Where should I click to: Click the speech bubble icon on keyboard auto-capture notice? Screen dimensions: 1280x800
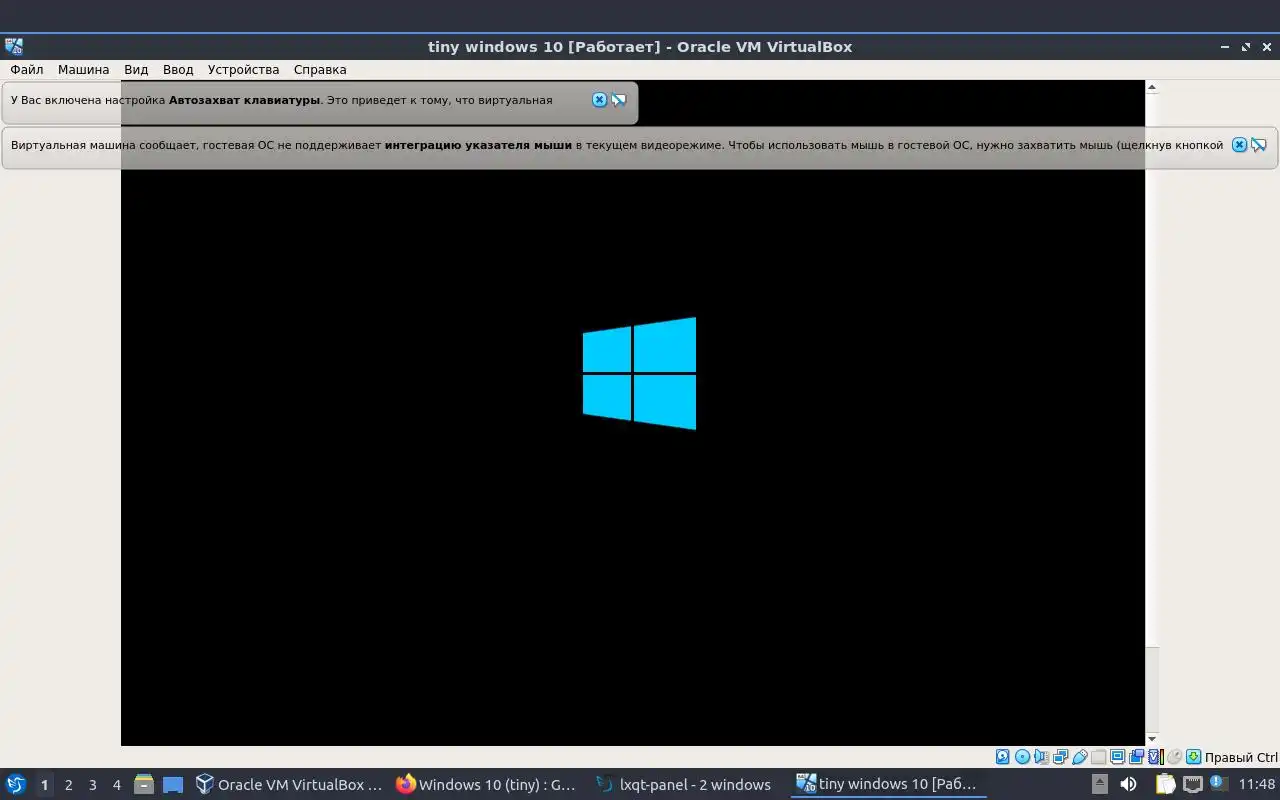[x=619, y=100]
